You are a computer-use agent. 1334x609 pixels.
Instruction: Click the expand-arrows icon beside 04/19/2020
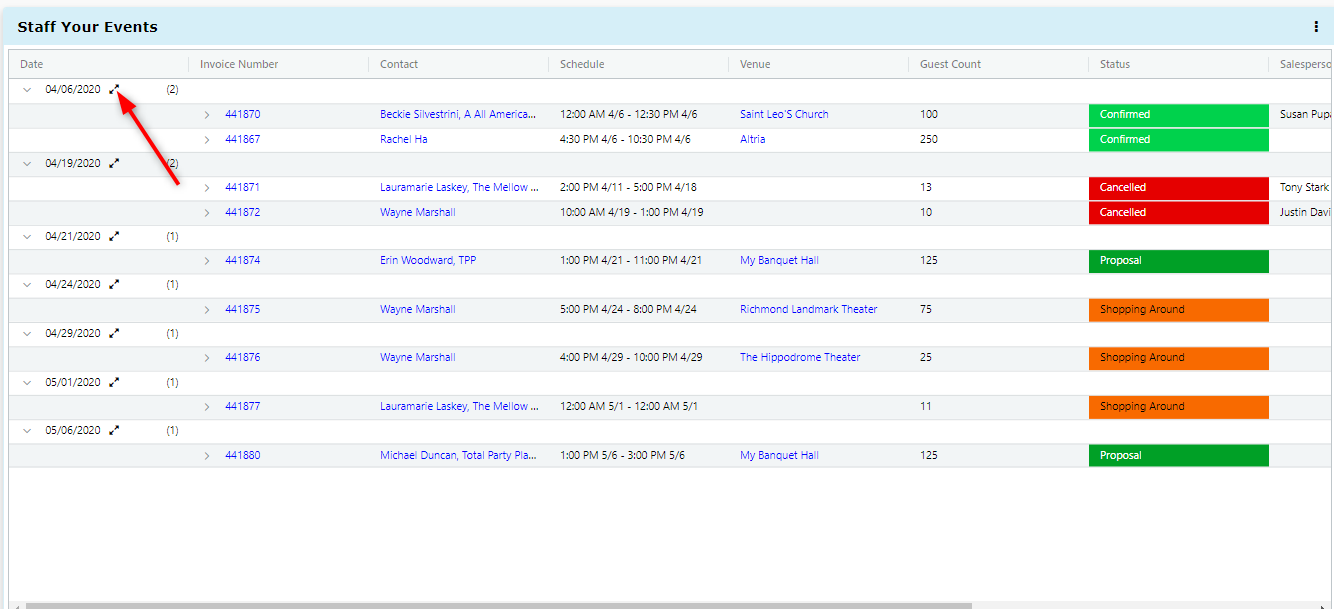point(114,163)
